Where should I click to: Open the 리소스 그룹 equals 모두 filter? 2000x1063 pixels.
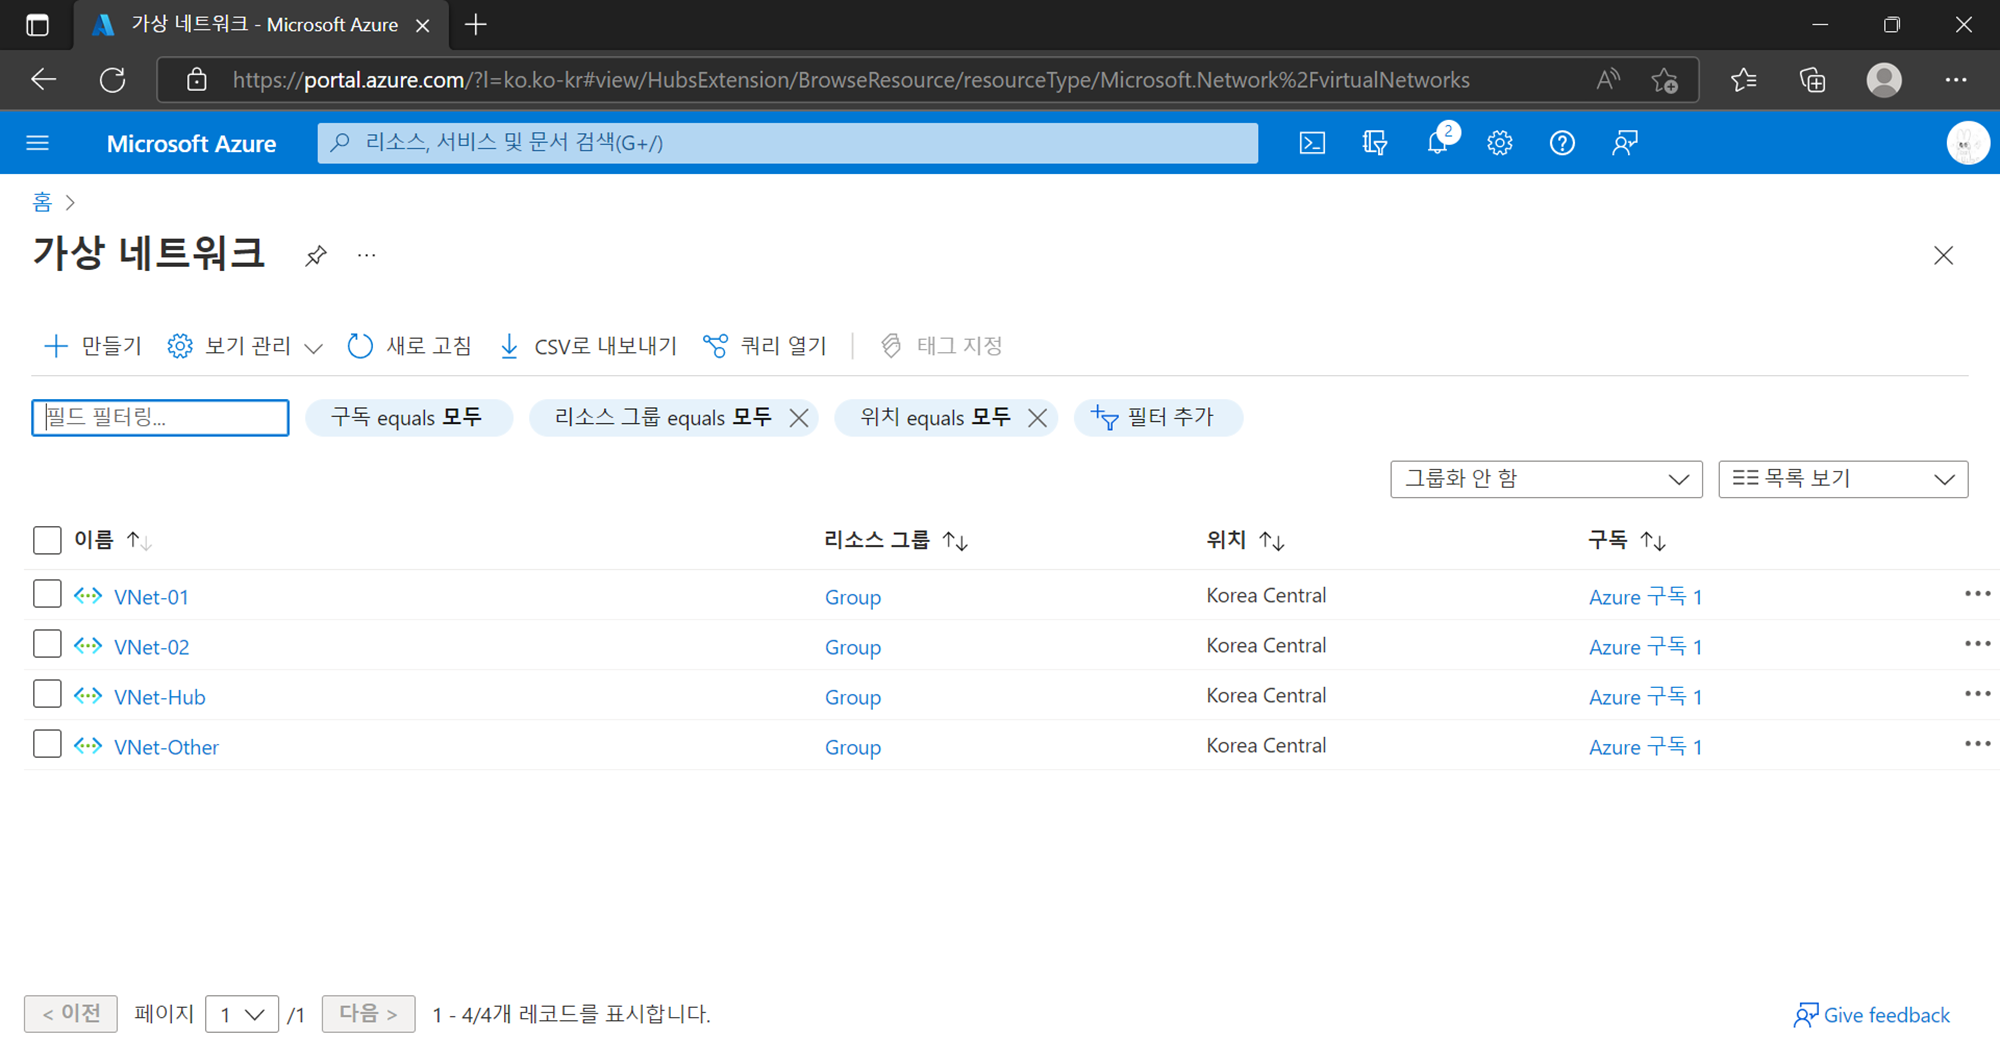click(662, 418)
